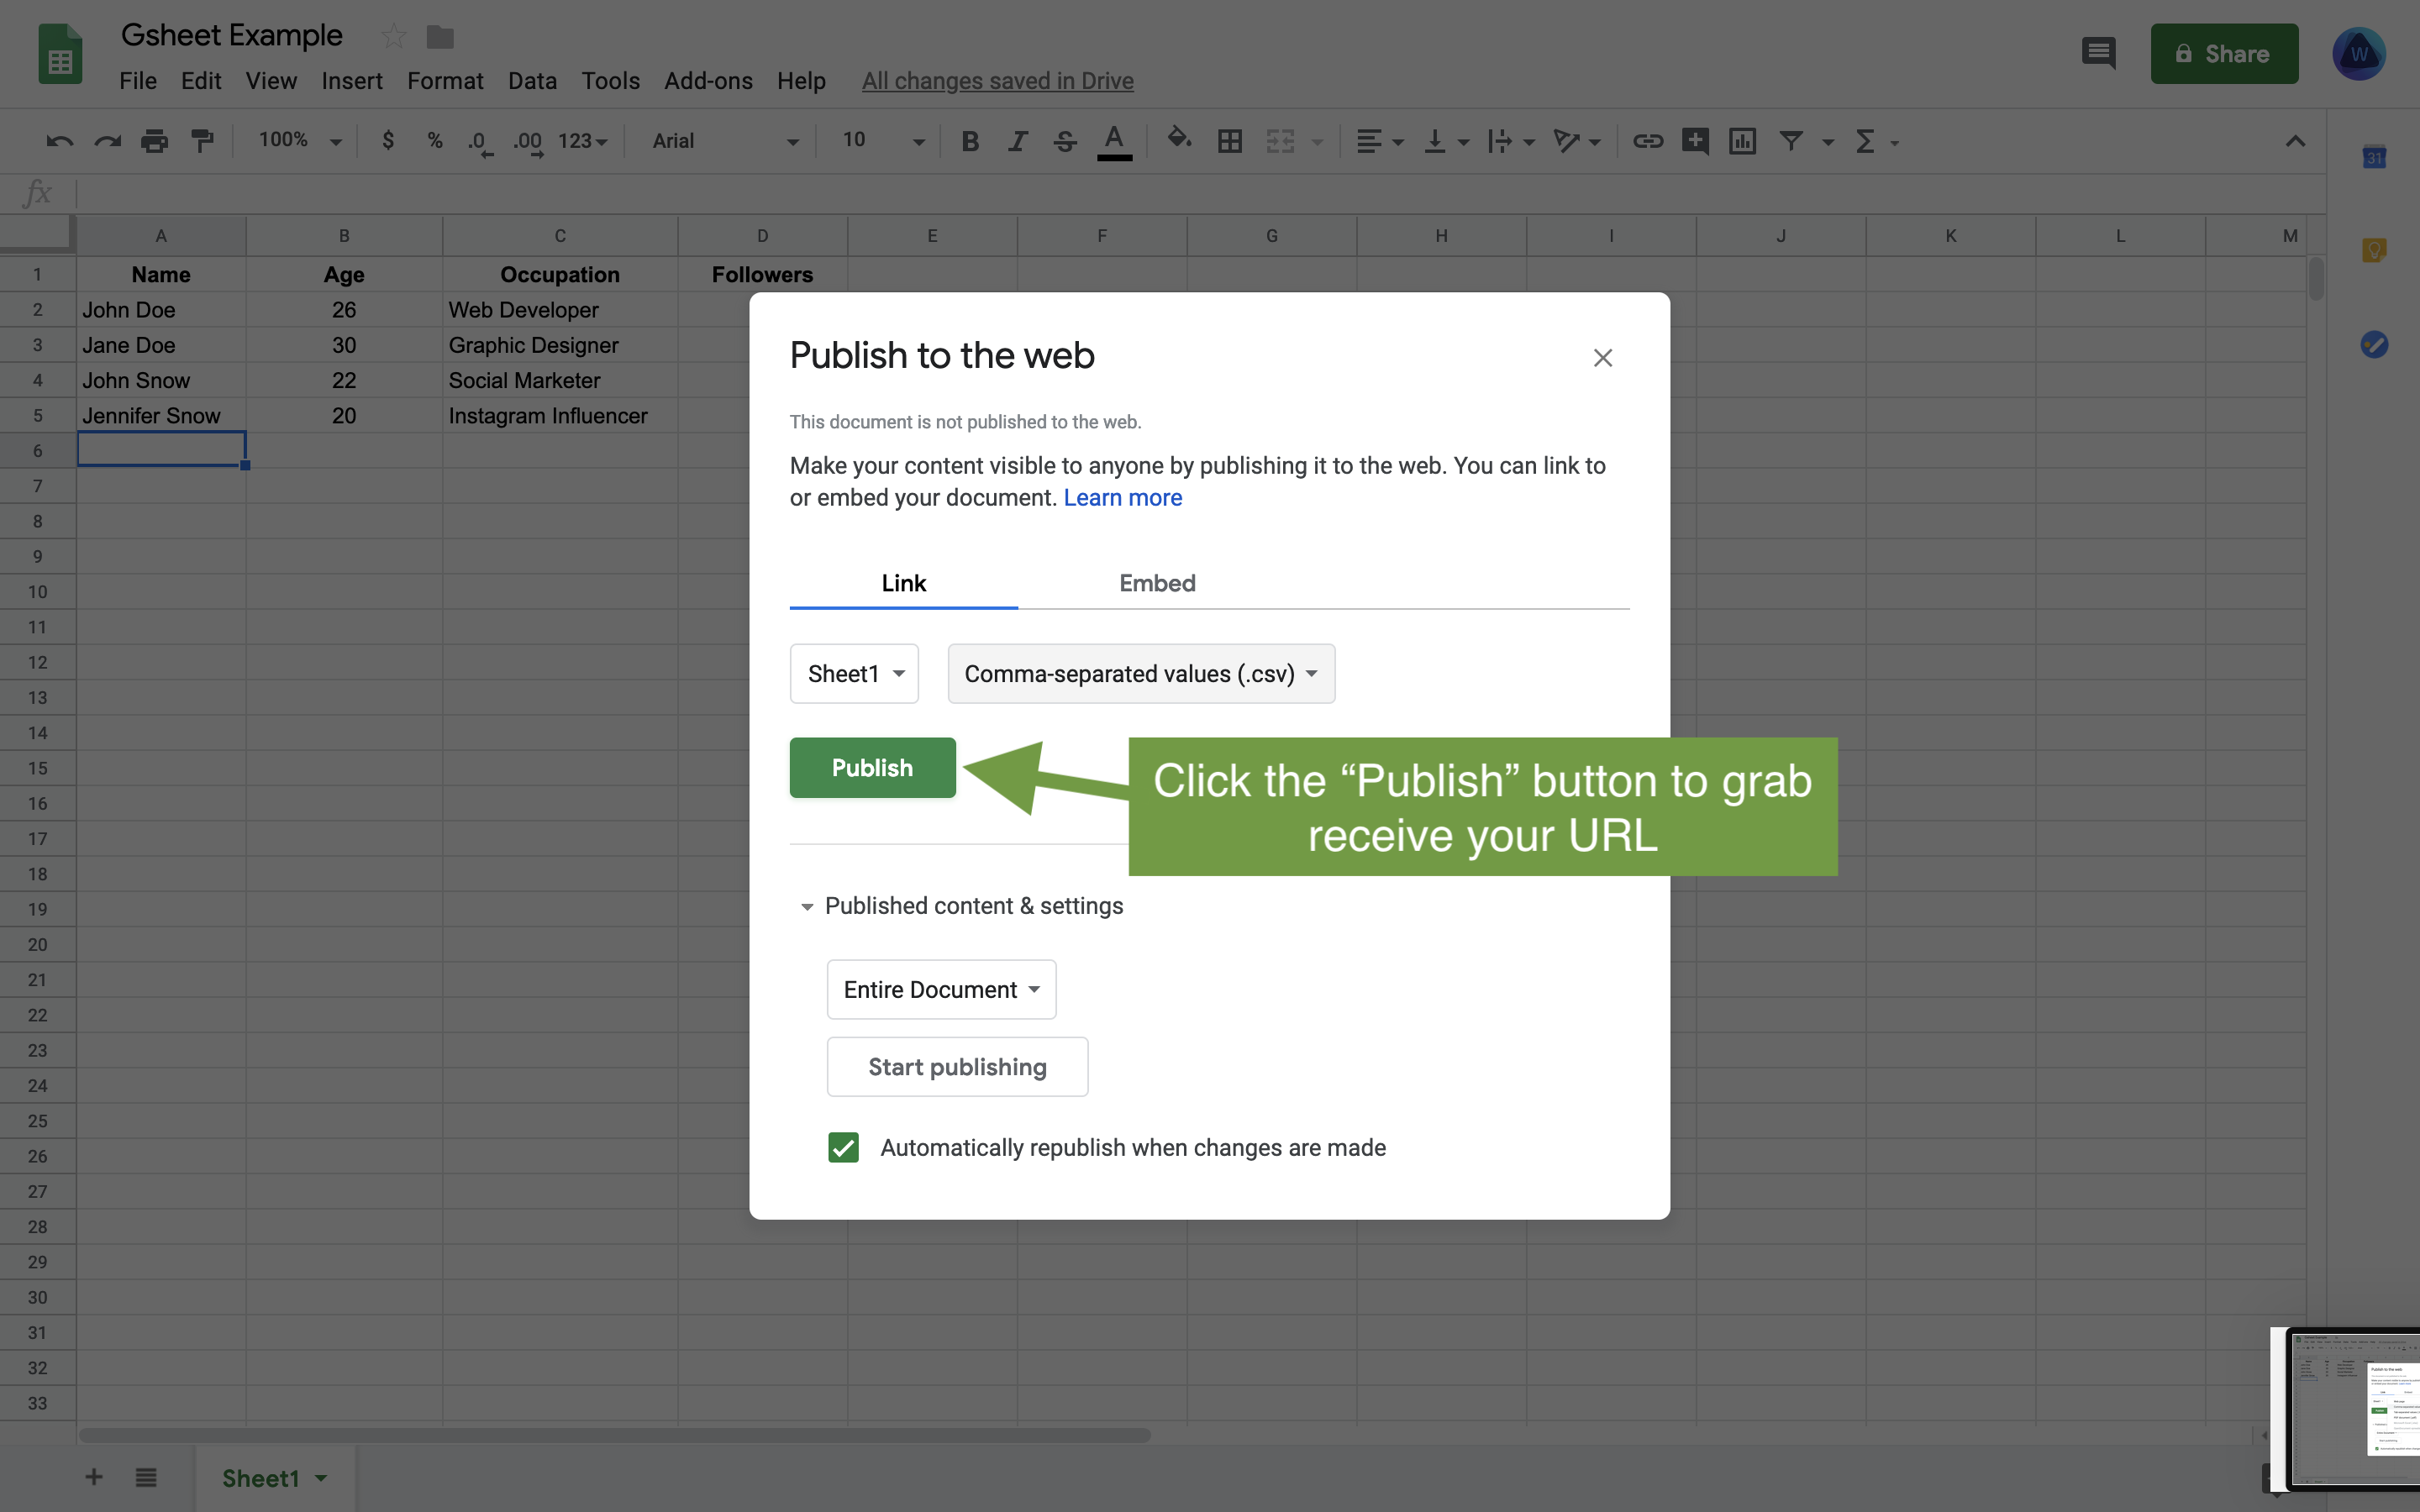Viewport: 2420px width, 1512px height.
Task: Open the File menu
Action: 138,81
